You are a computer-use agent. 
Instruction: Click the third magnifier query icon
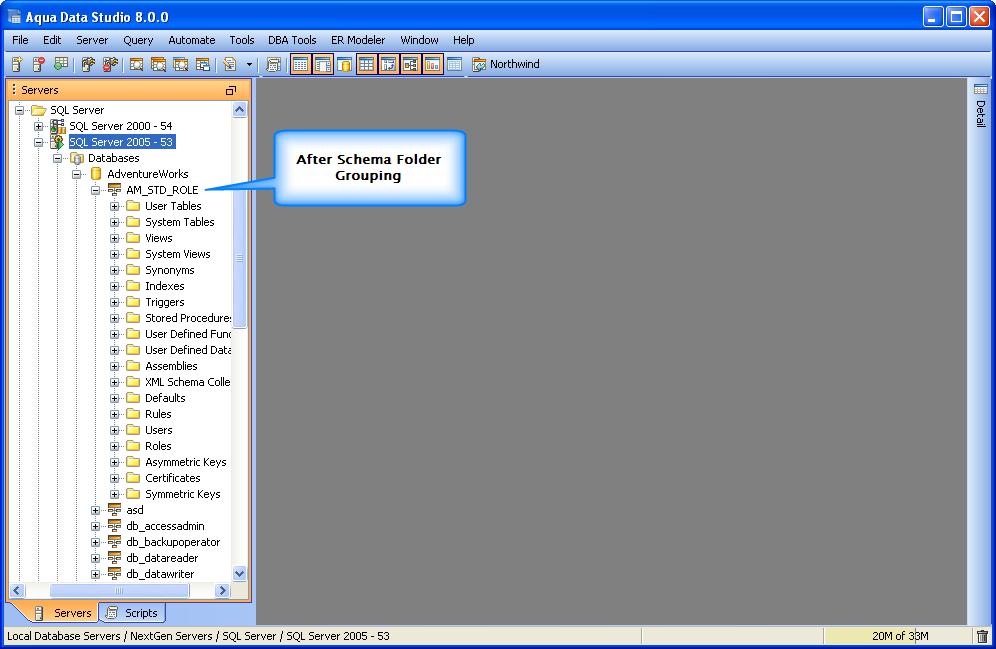[180, 64]
